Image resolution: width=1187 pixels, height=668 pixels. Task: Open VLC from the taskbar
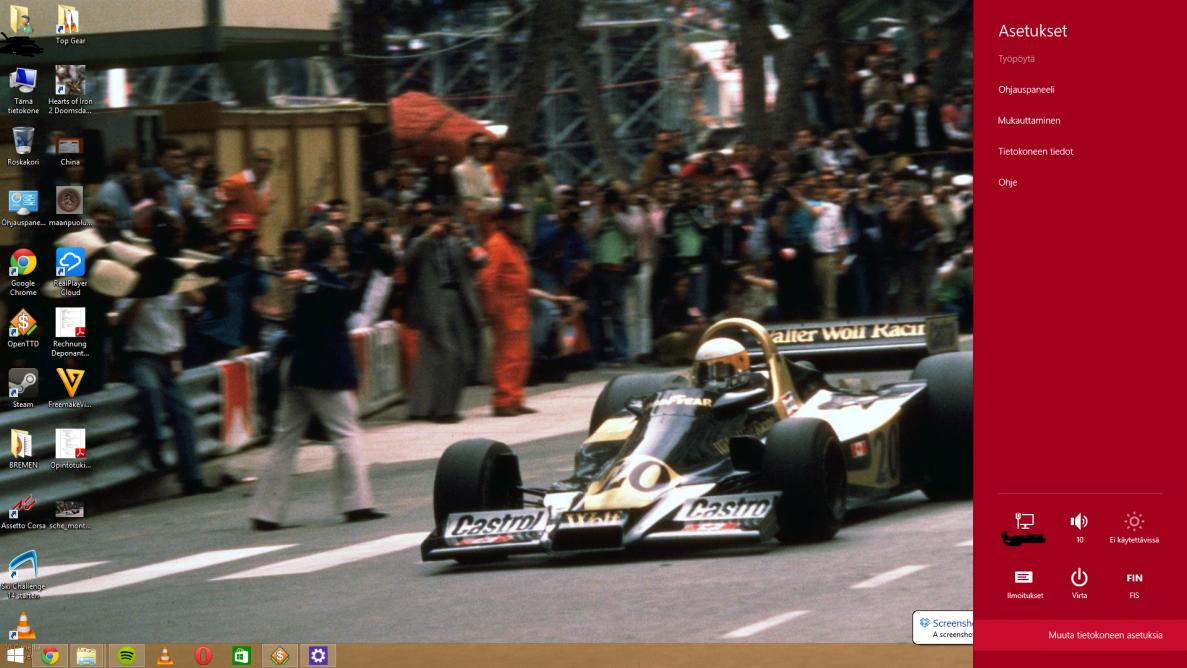click(164, 656)
